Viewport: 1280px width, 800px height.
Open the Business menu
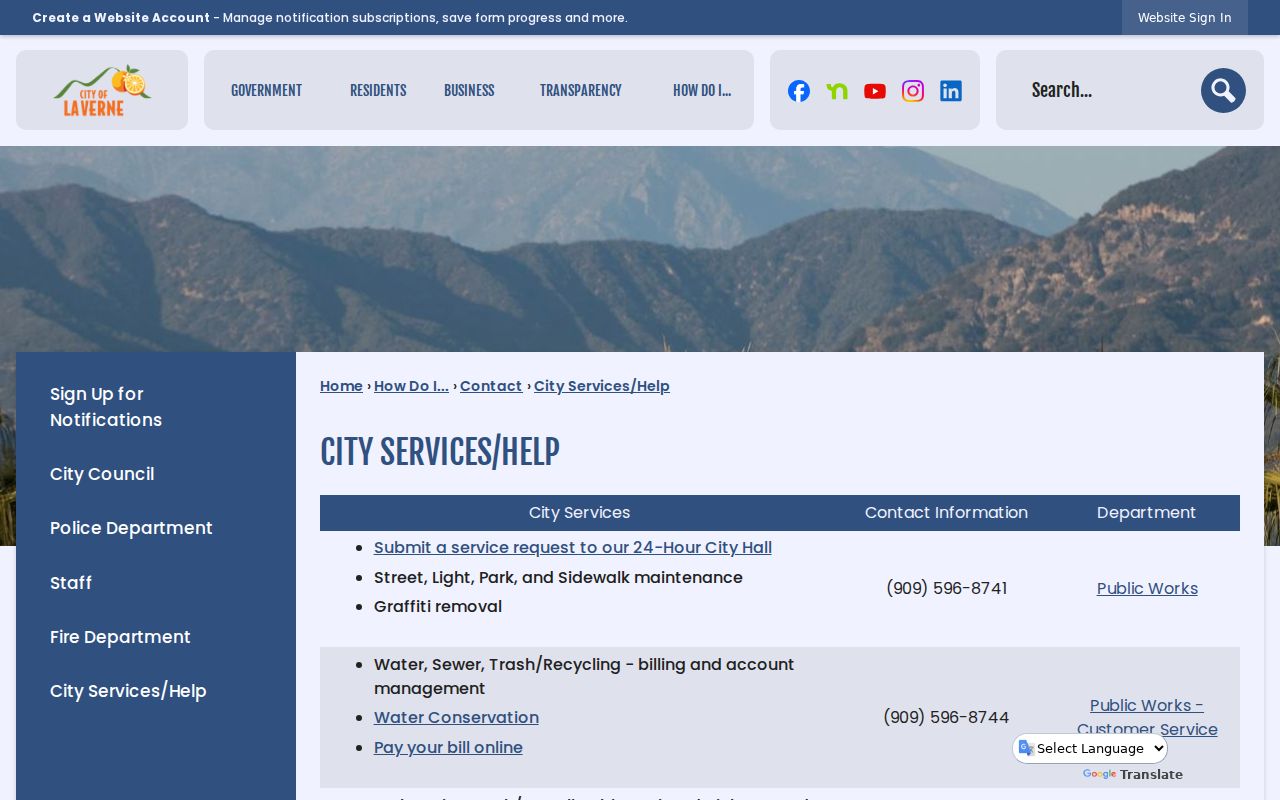469,90
